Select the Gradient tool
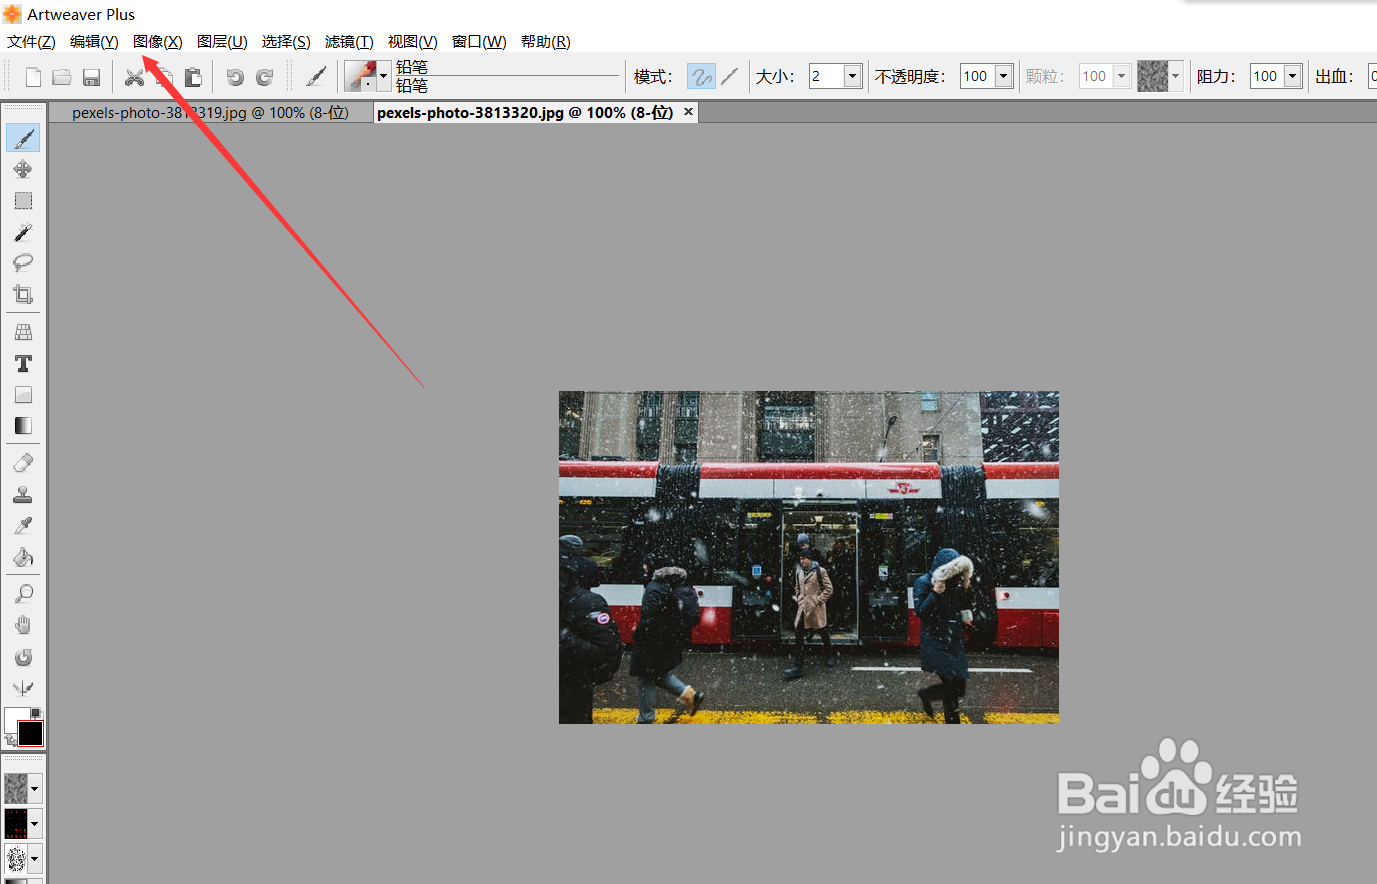The image size is (1377, 884). tap(23, 426)
